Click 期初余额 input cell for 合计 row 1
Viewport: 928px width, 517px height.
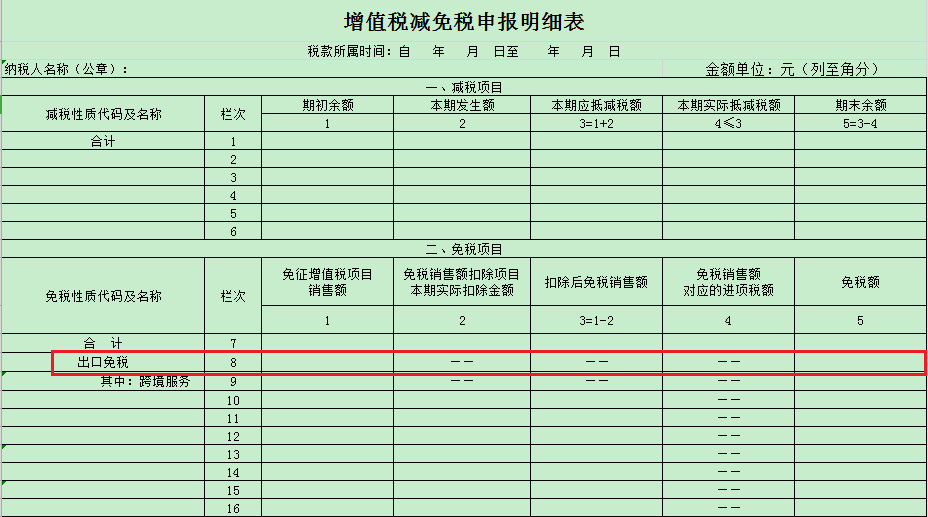pyautogui.click(x=328, y=141)
